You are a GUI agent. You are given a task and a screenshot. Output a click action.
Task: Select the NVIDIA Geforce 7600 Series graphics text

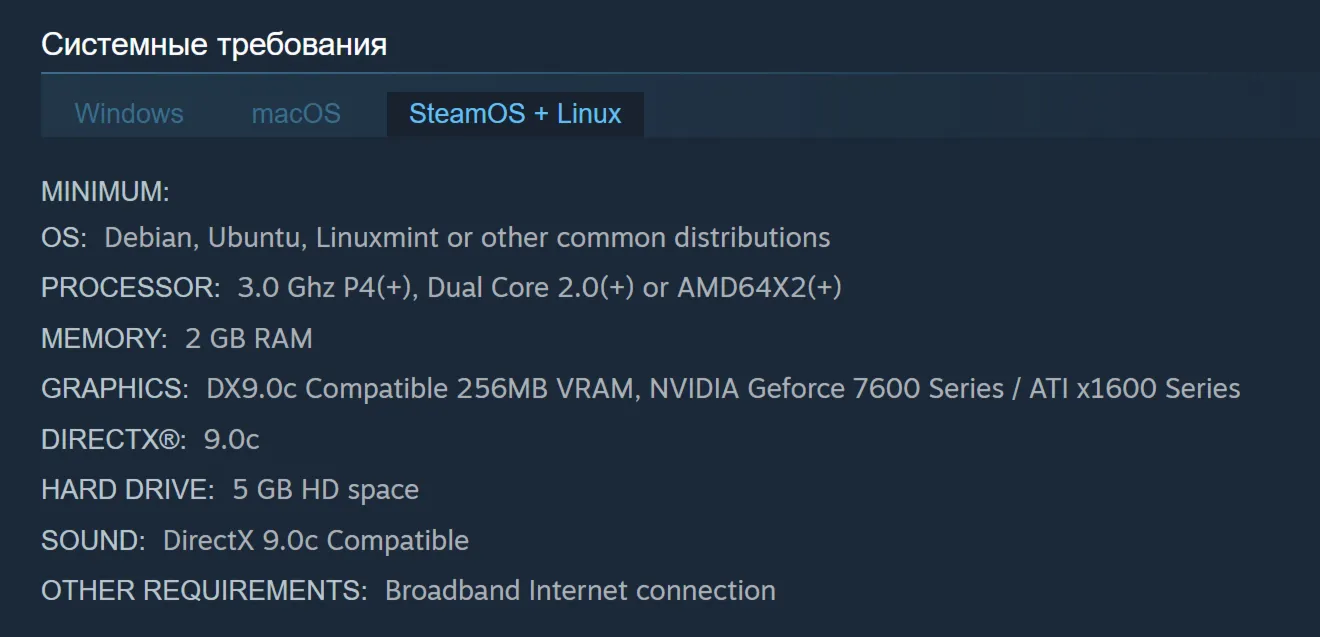point(827,389)
